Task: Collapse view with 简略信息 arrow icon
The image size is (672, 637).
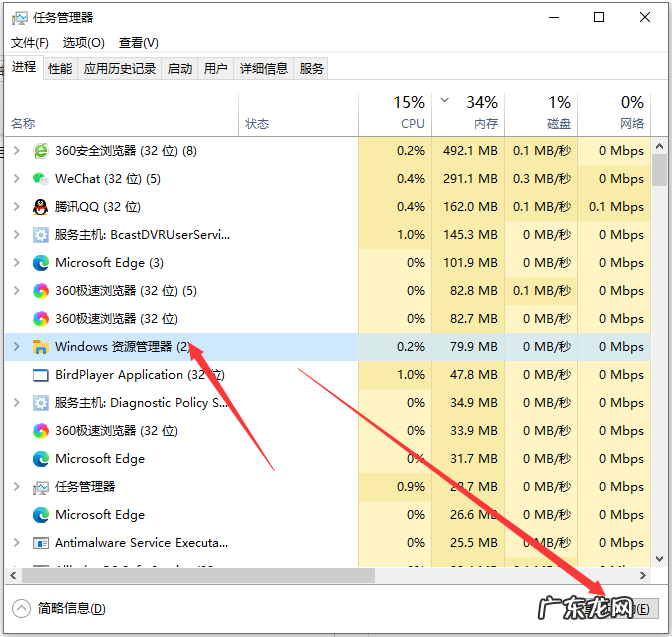Action: click(x=21, y=608)
